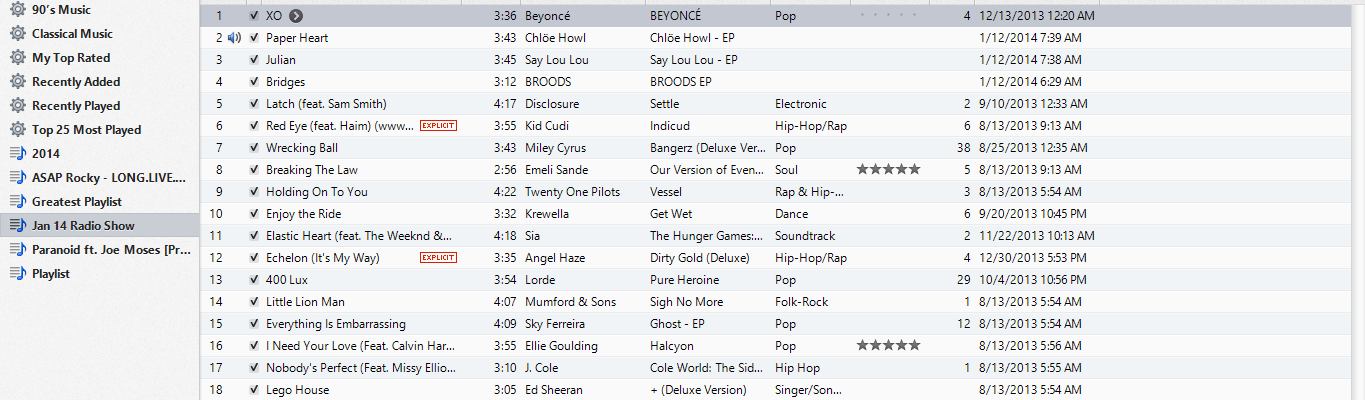Click the star rating for Breaking The Law

click(x=888, y=170)
